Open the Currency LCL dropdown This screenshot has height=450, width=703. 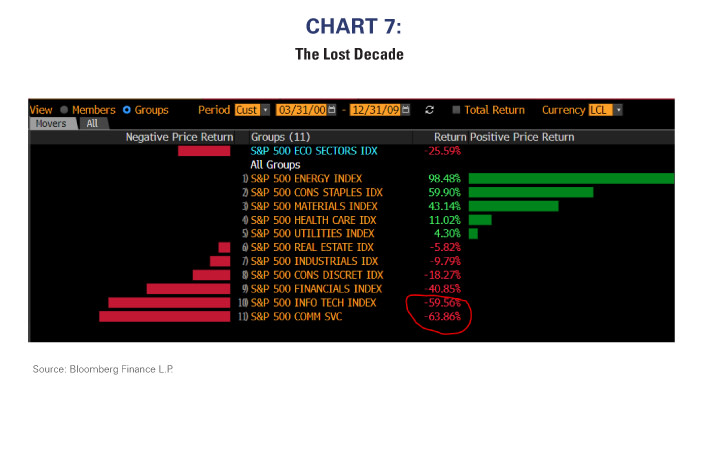605,110
